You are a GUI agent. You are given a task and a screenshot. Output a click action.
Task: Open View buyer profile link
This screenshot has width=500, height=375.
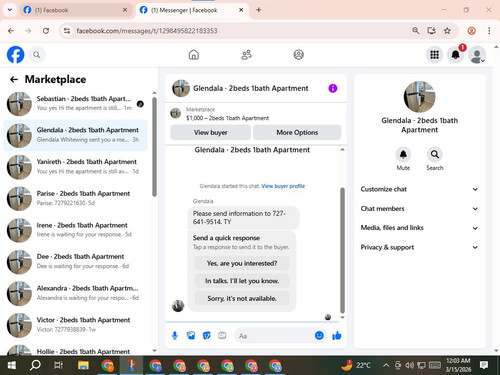(283, 186)
